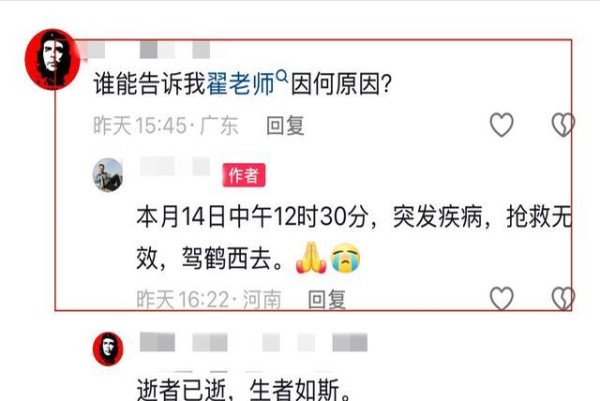The width and height of the screenshot is (600, 401).
Task: Like the comment asking about 翟老师
Action: tap(502, 125)
